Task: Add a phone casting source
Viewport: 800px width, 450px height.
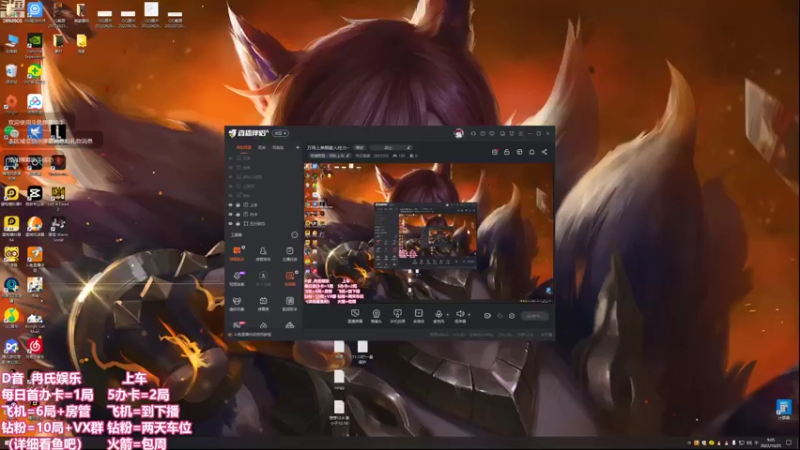Action: pos(397,316)
